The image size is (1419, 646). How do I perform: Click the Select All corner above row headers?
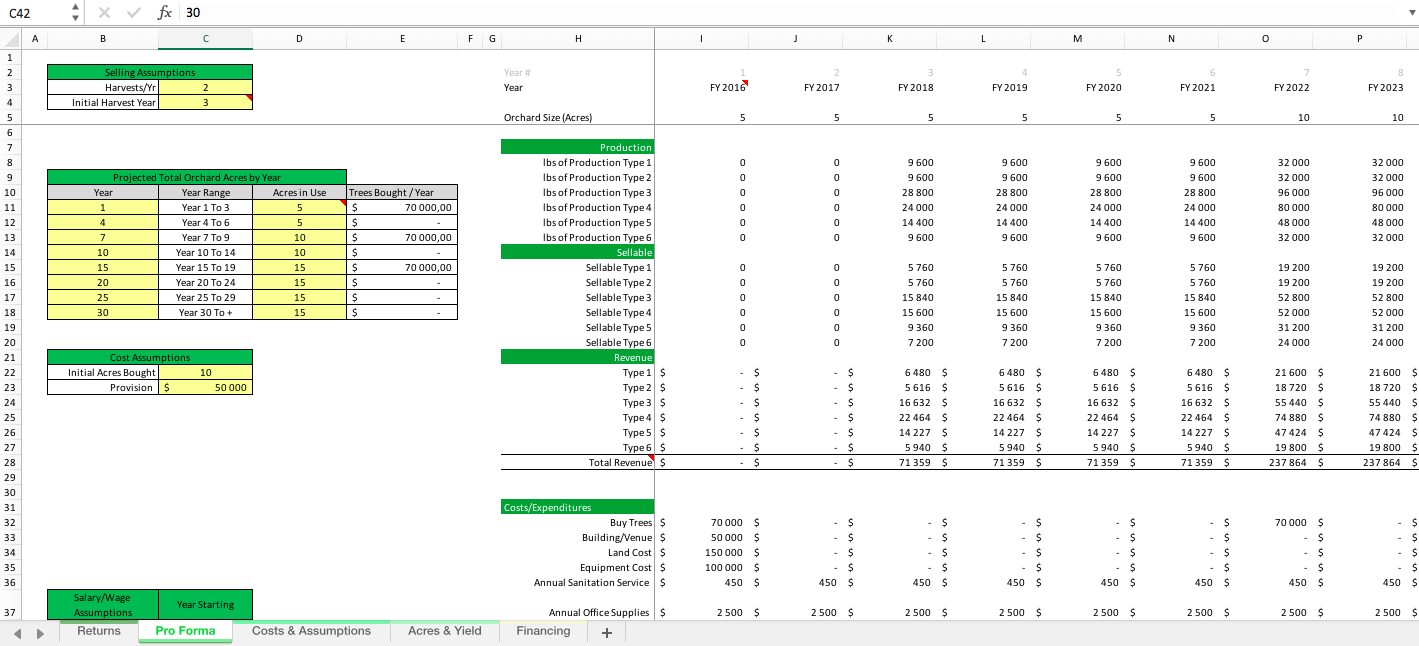[x=8, y=38]
